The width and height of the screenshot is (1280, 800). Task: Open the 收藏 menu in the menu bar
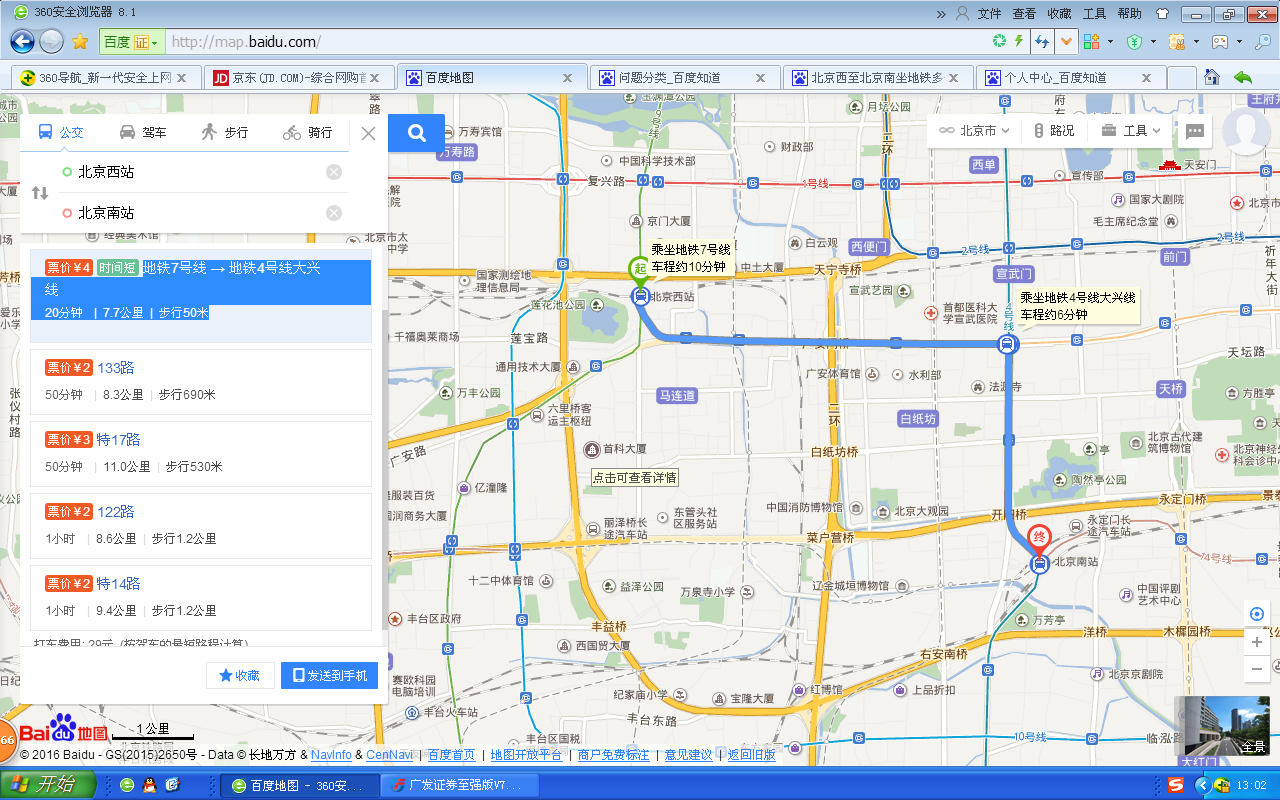coord(1059,14)
